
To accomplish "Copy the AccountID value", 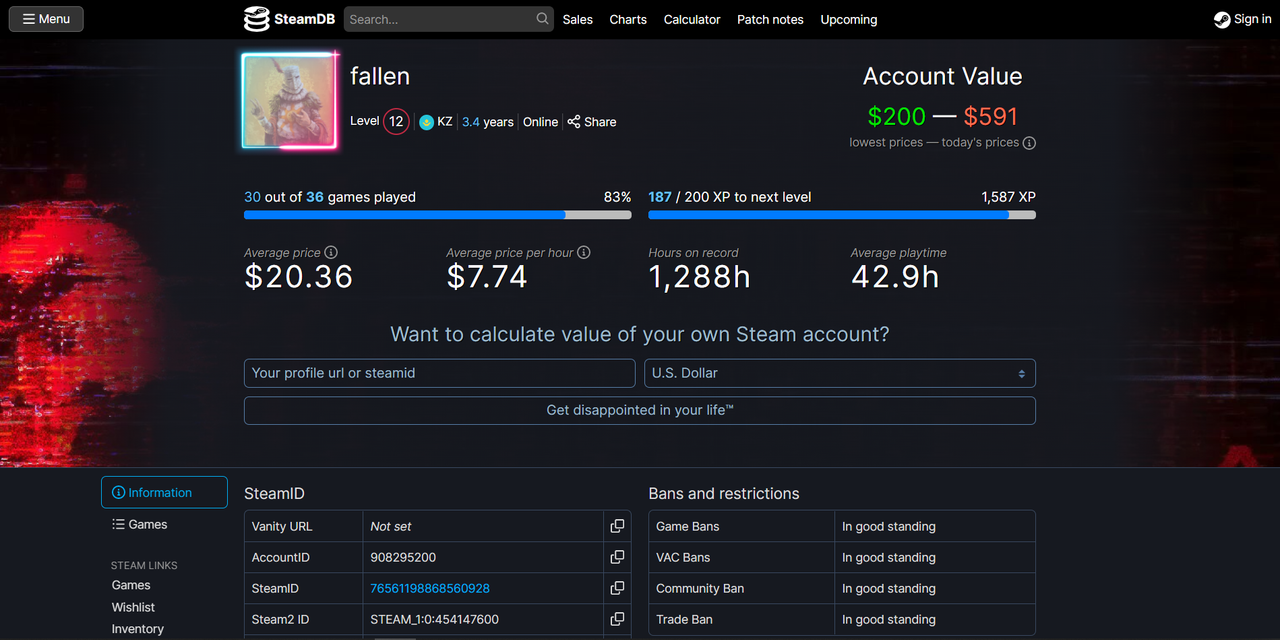I will point(617,557).
